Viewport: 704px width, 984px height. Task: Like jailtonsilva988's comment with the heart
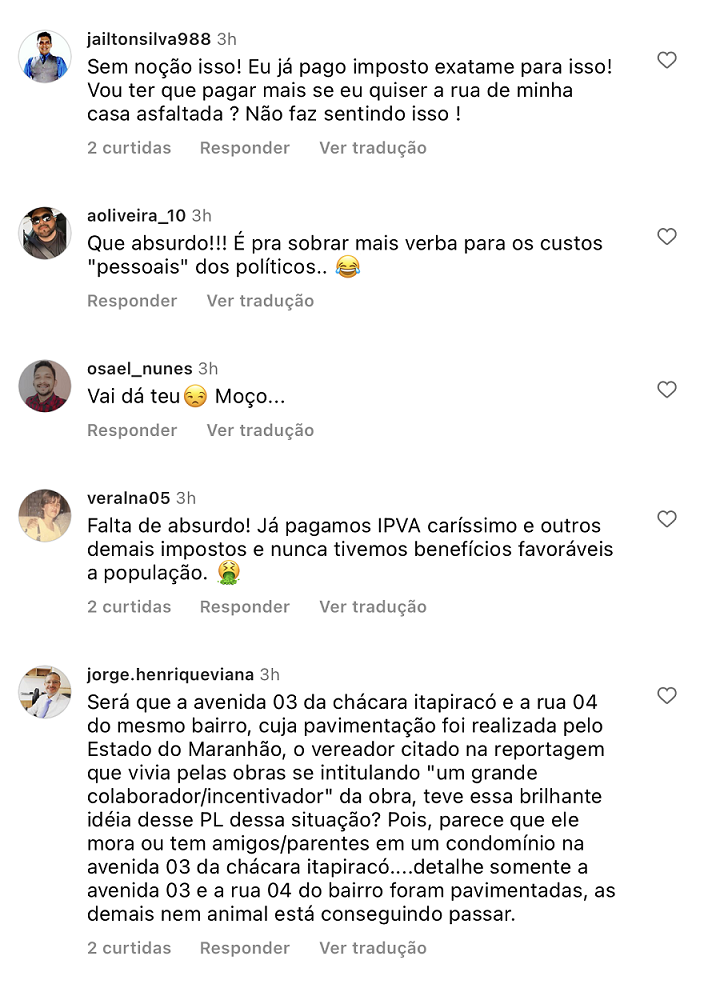tap(667, 61)
